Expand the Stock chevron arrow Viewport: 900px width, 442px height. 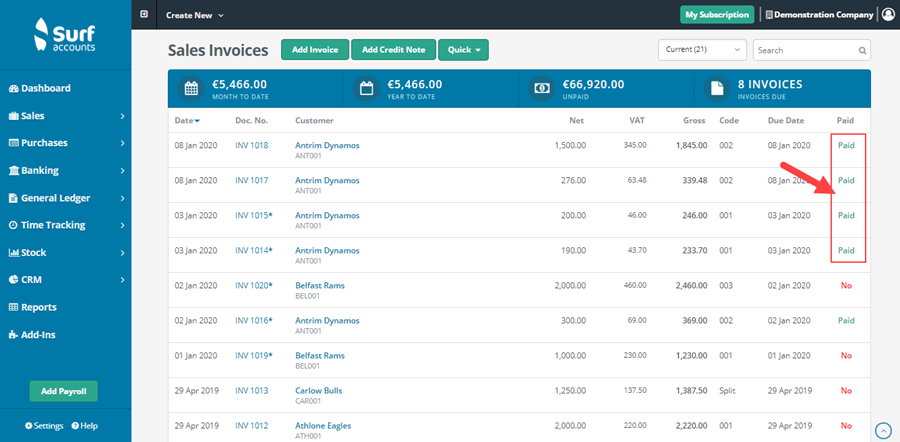[122, 253]
